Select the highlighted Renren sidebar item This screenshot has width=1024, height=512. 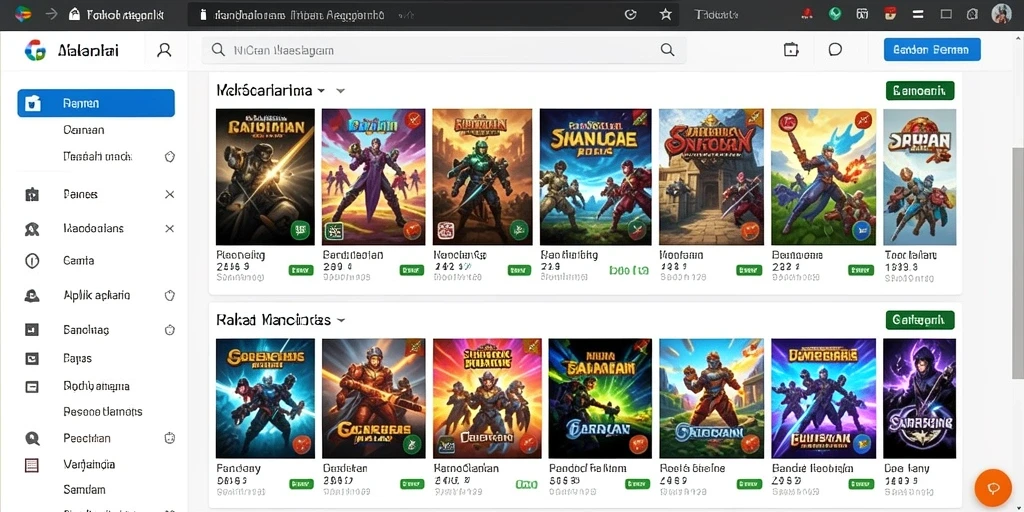[x=96, y=103]
